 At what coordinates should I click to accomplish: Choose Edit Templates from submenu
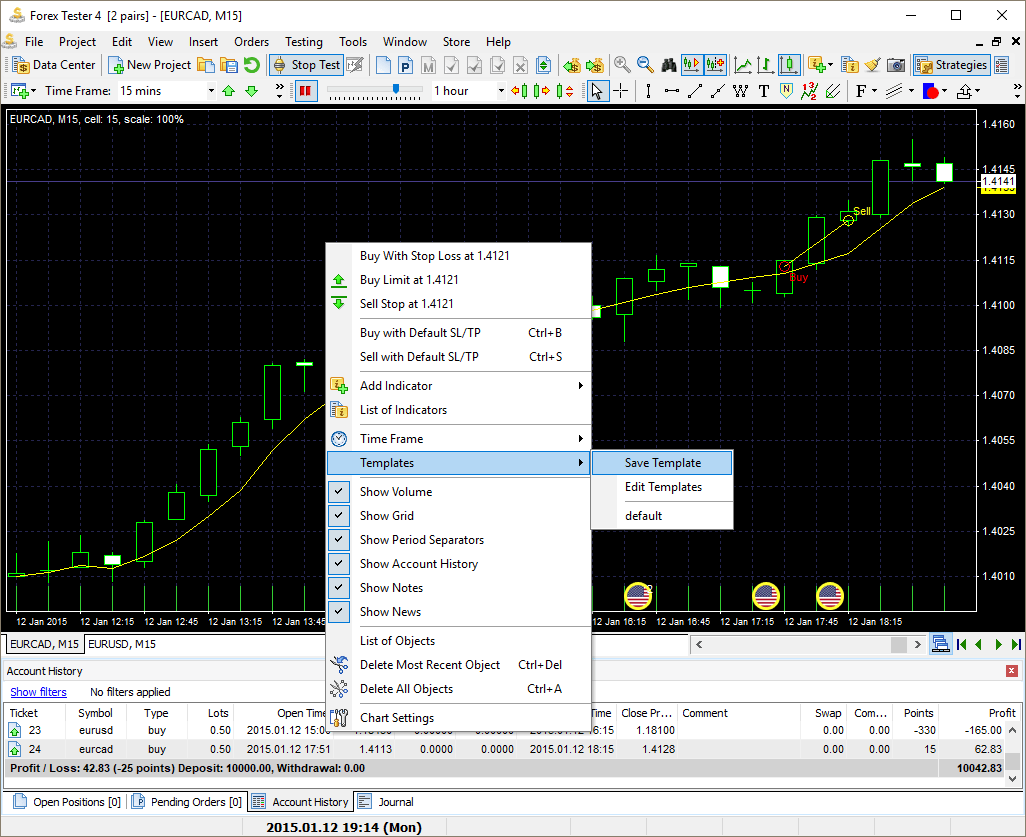(662, 487)
